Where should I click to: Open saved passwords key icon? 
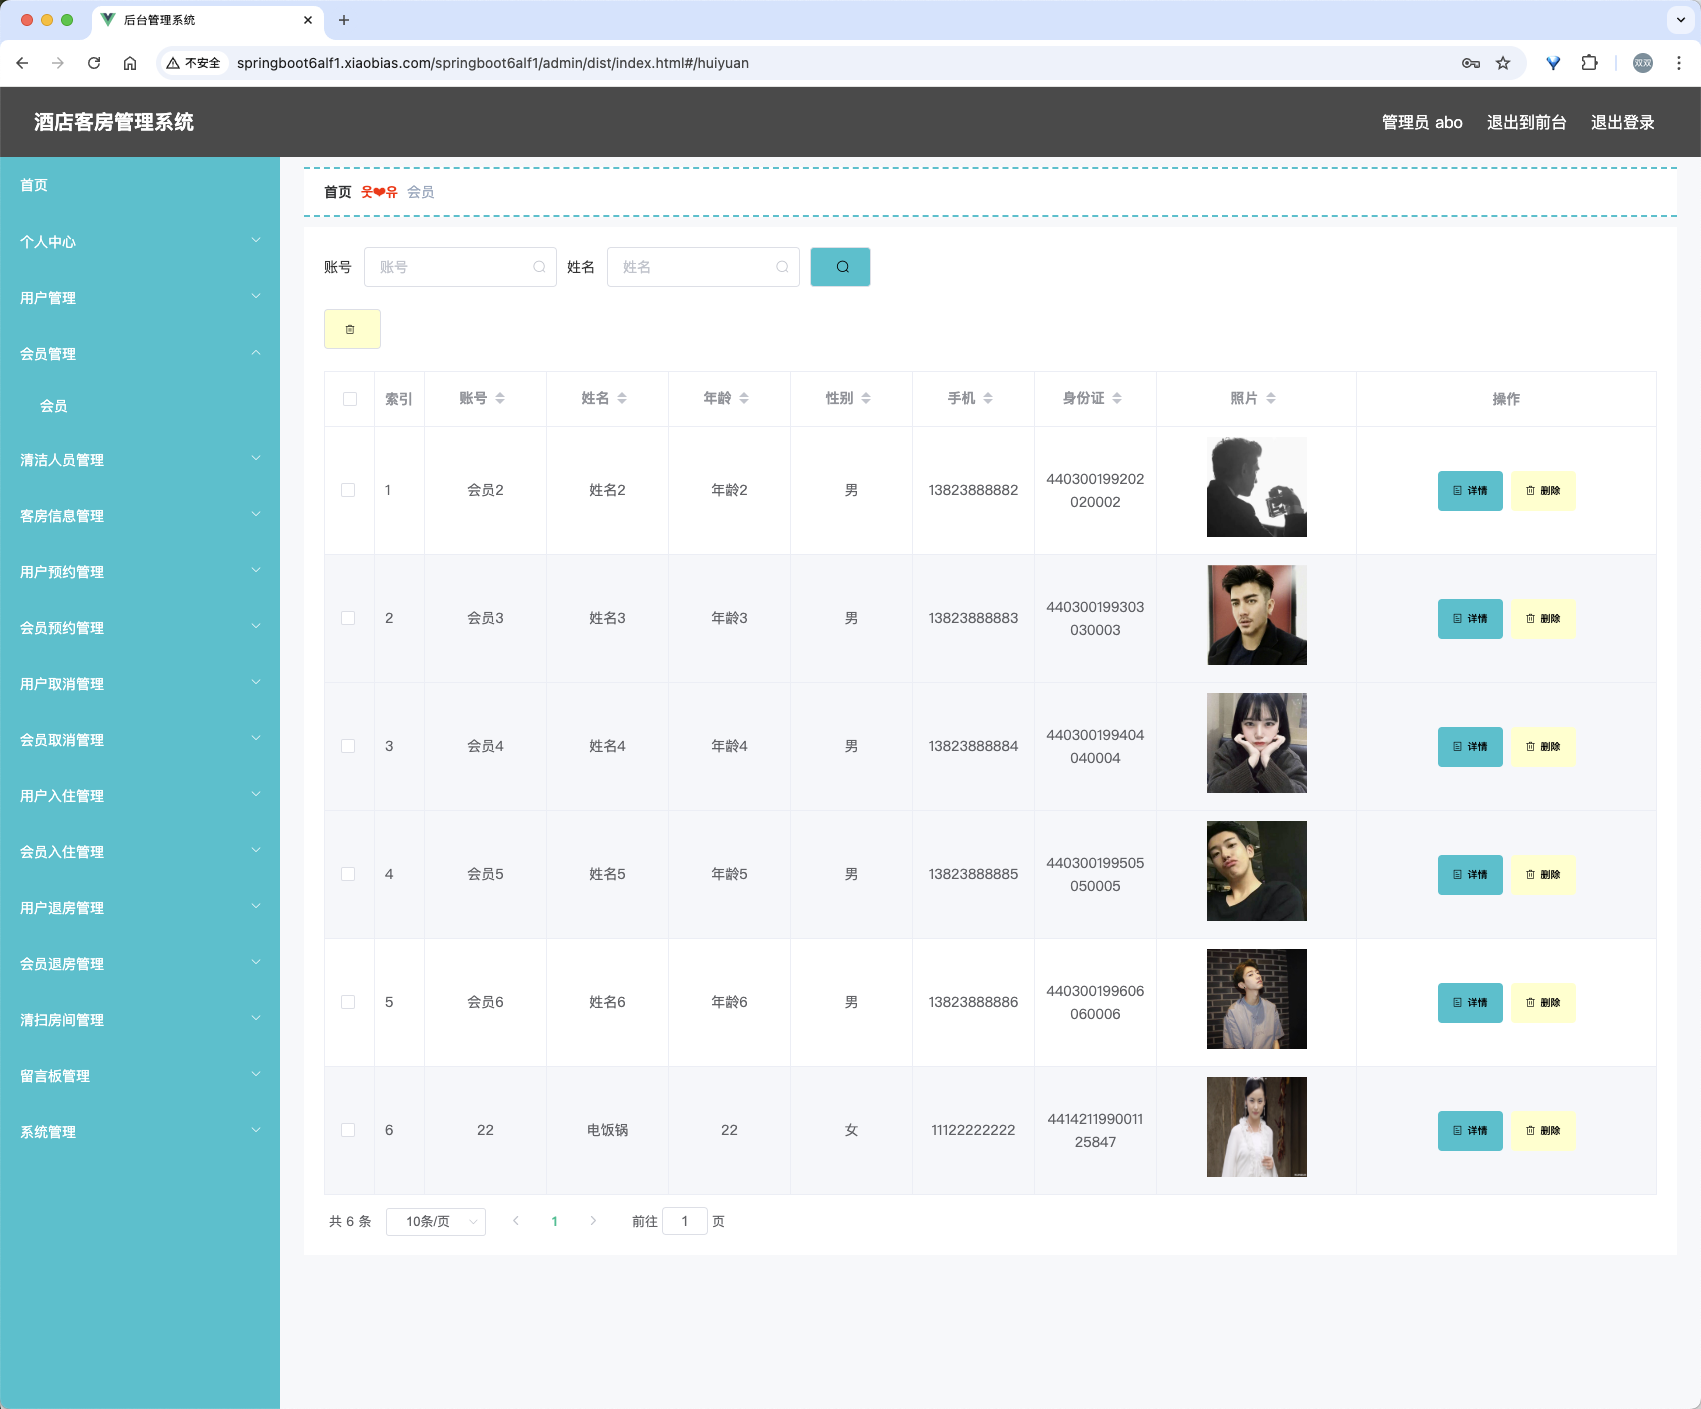coord(1471,63)
